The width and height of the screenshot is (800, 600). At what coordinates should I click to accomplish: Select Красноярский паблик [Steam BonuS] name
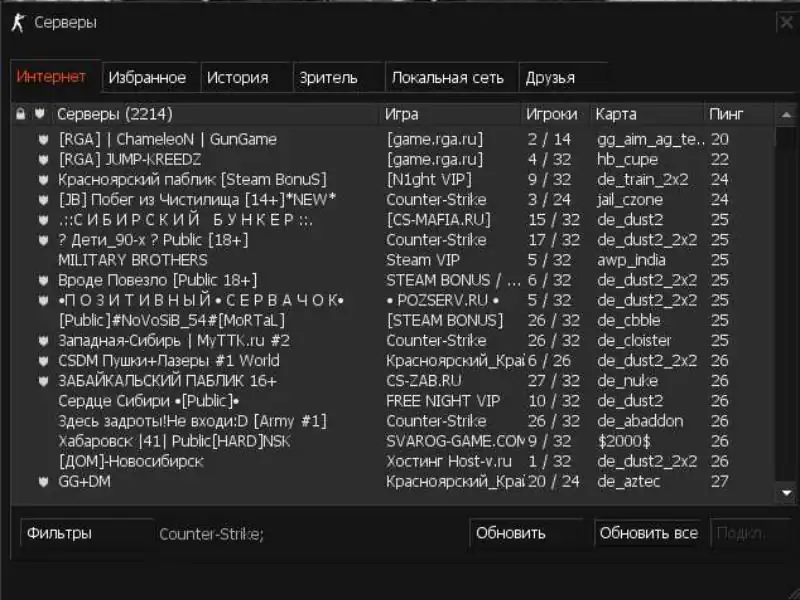(x=192, y=180)
